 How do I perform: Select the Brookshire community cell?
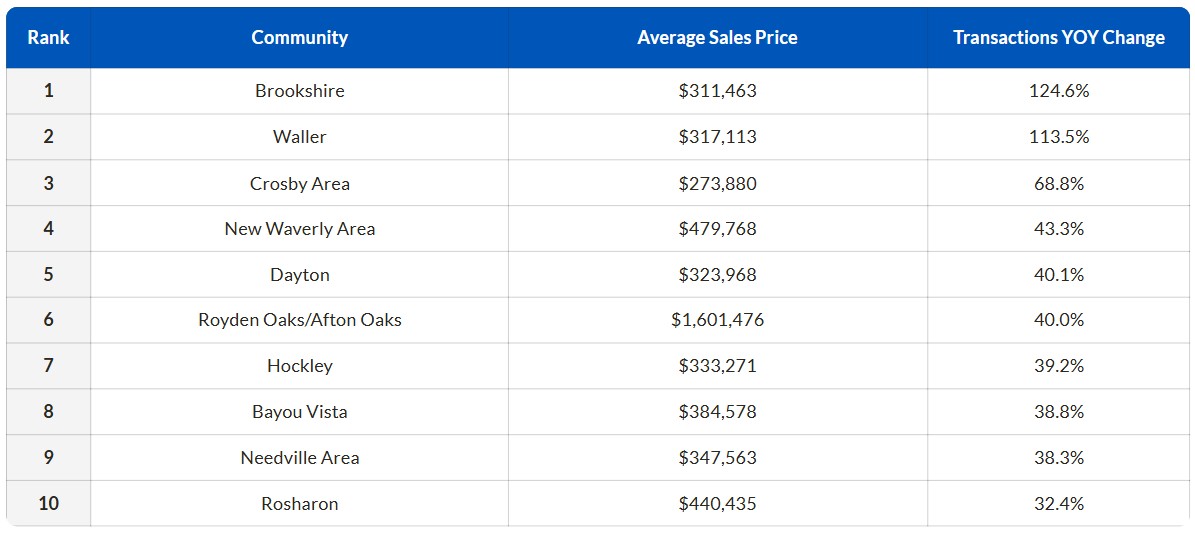point(299,91)
